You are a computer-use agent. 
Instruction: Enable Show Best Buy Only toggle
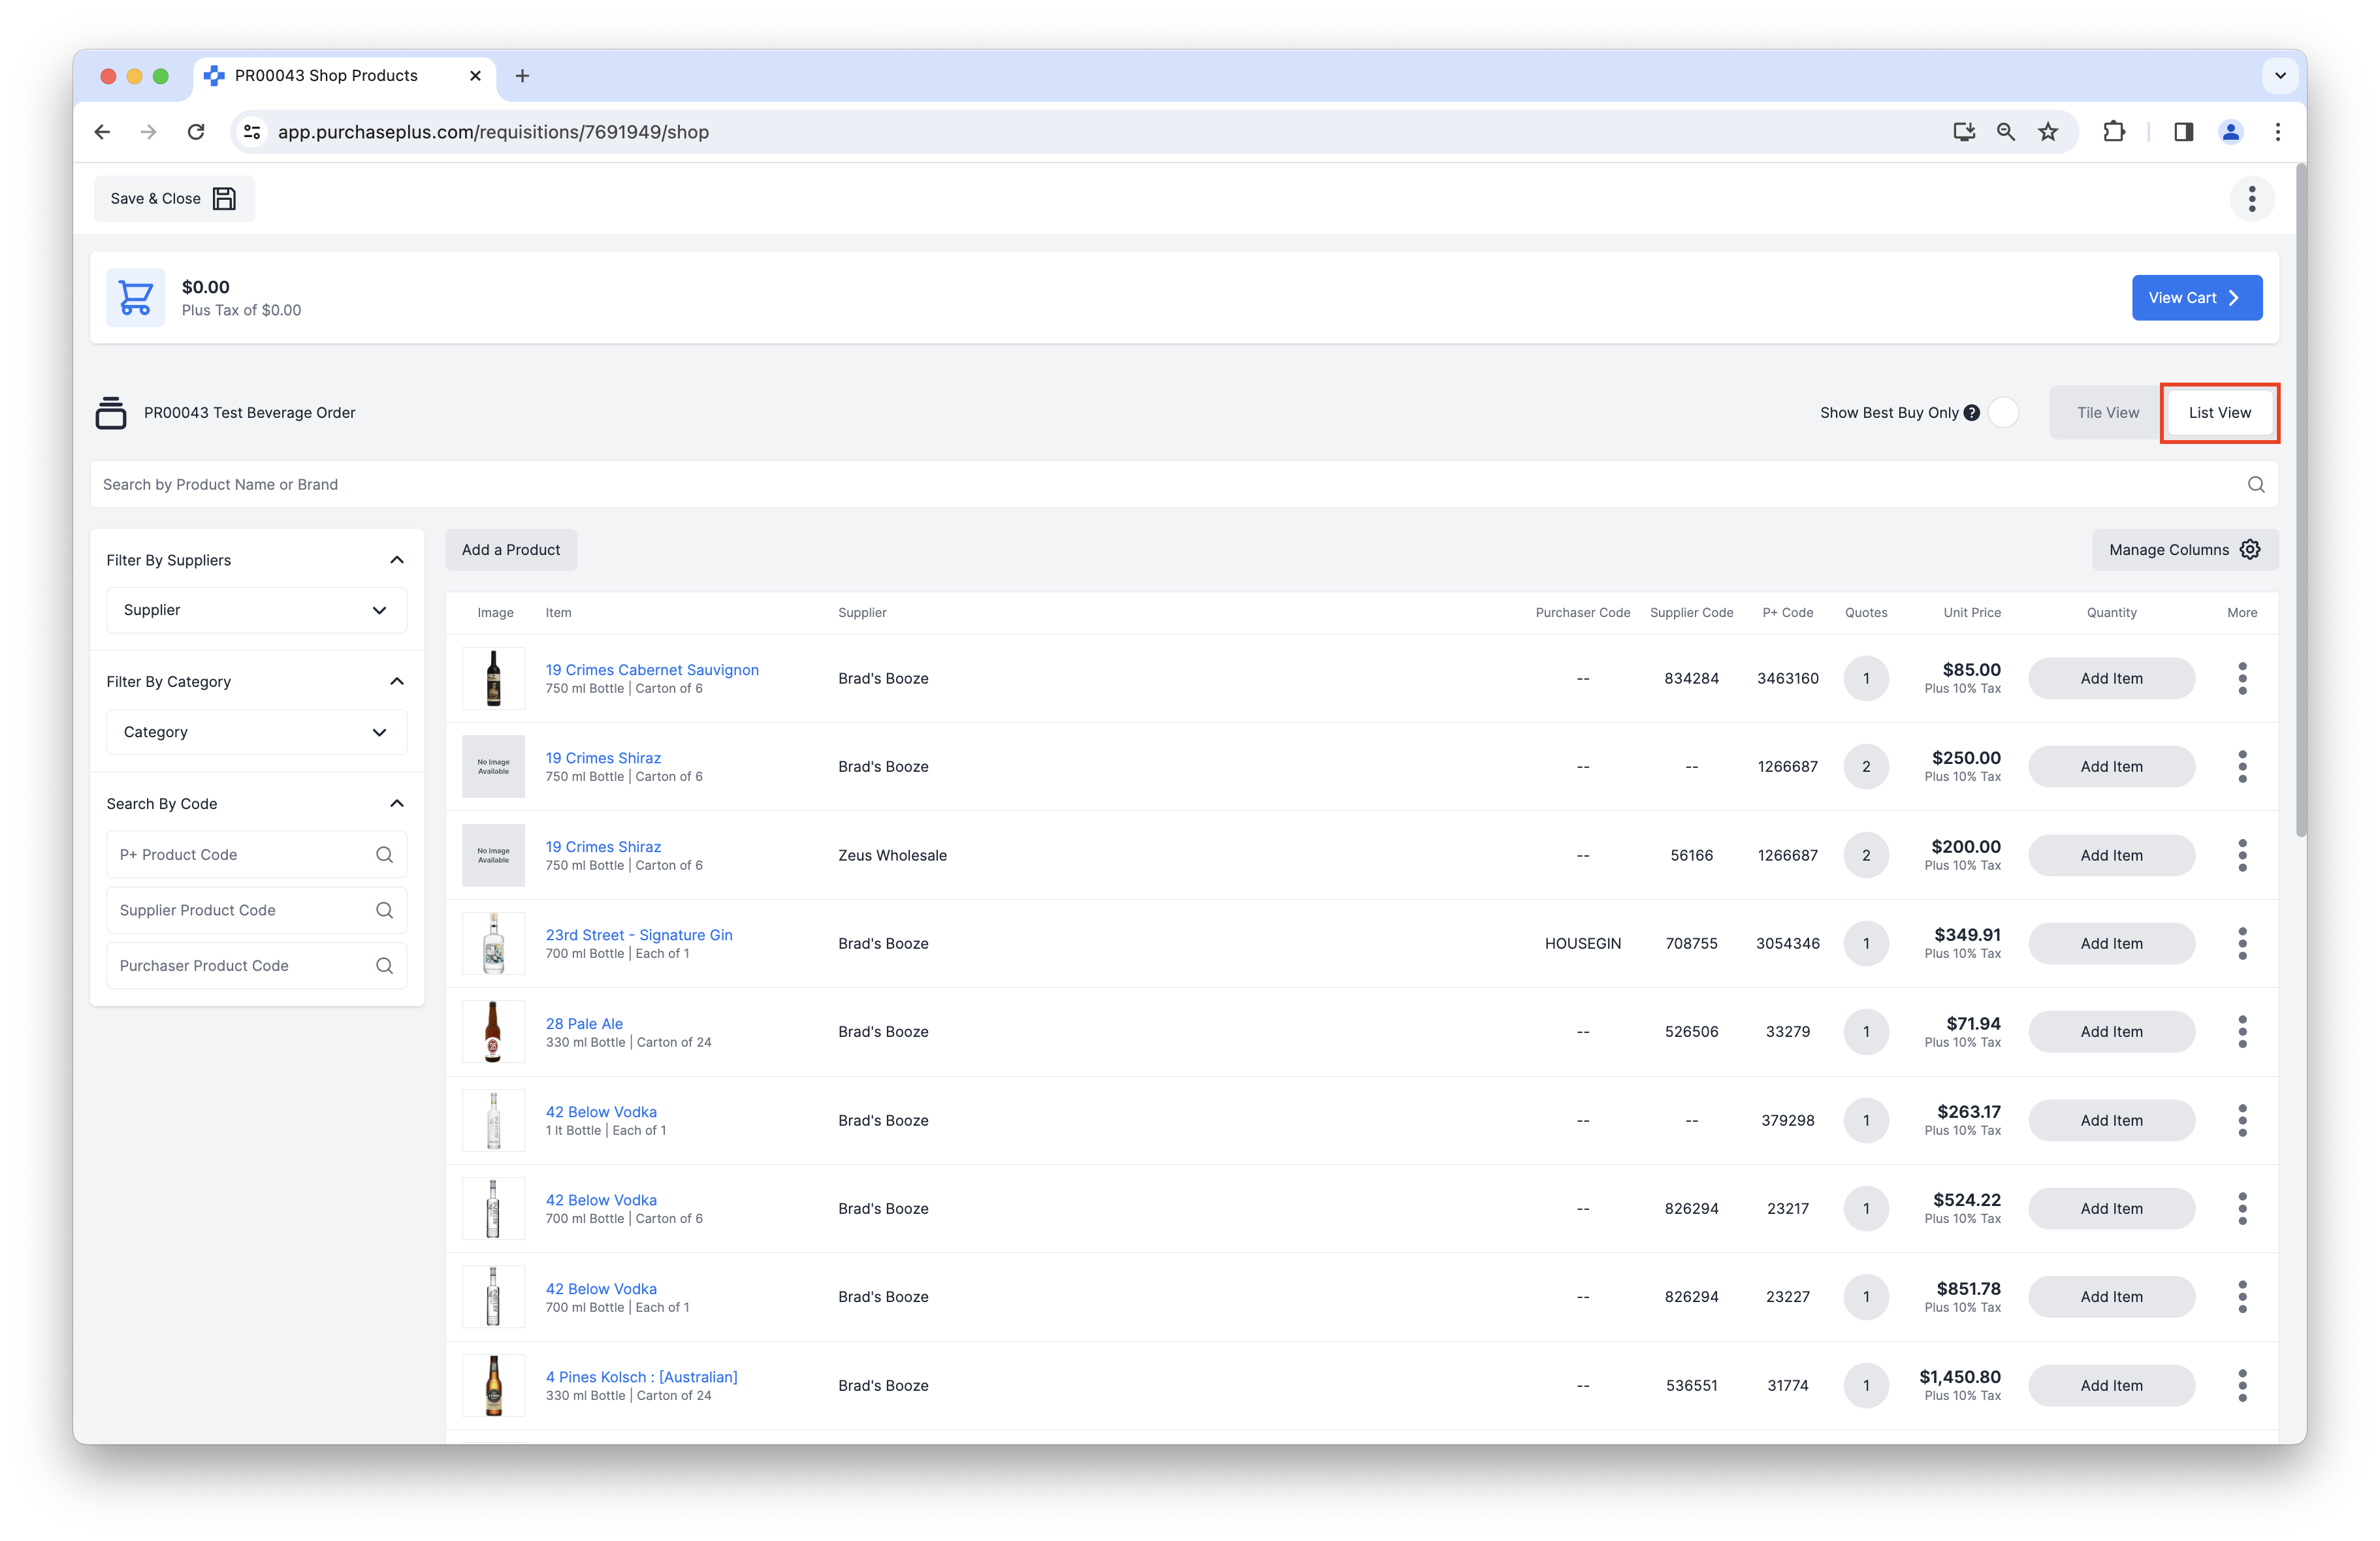pos(2003,413)
